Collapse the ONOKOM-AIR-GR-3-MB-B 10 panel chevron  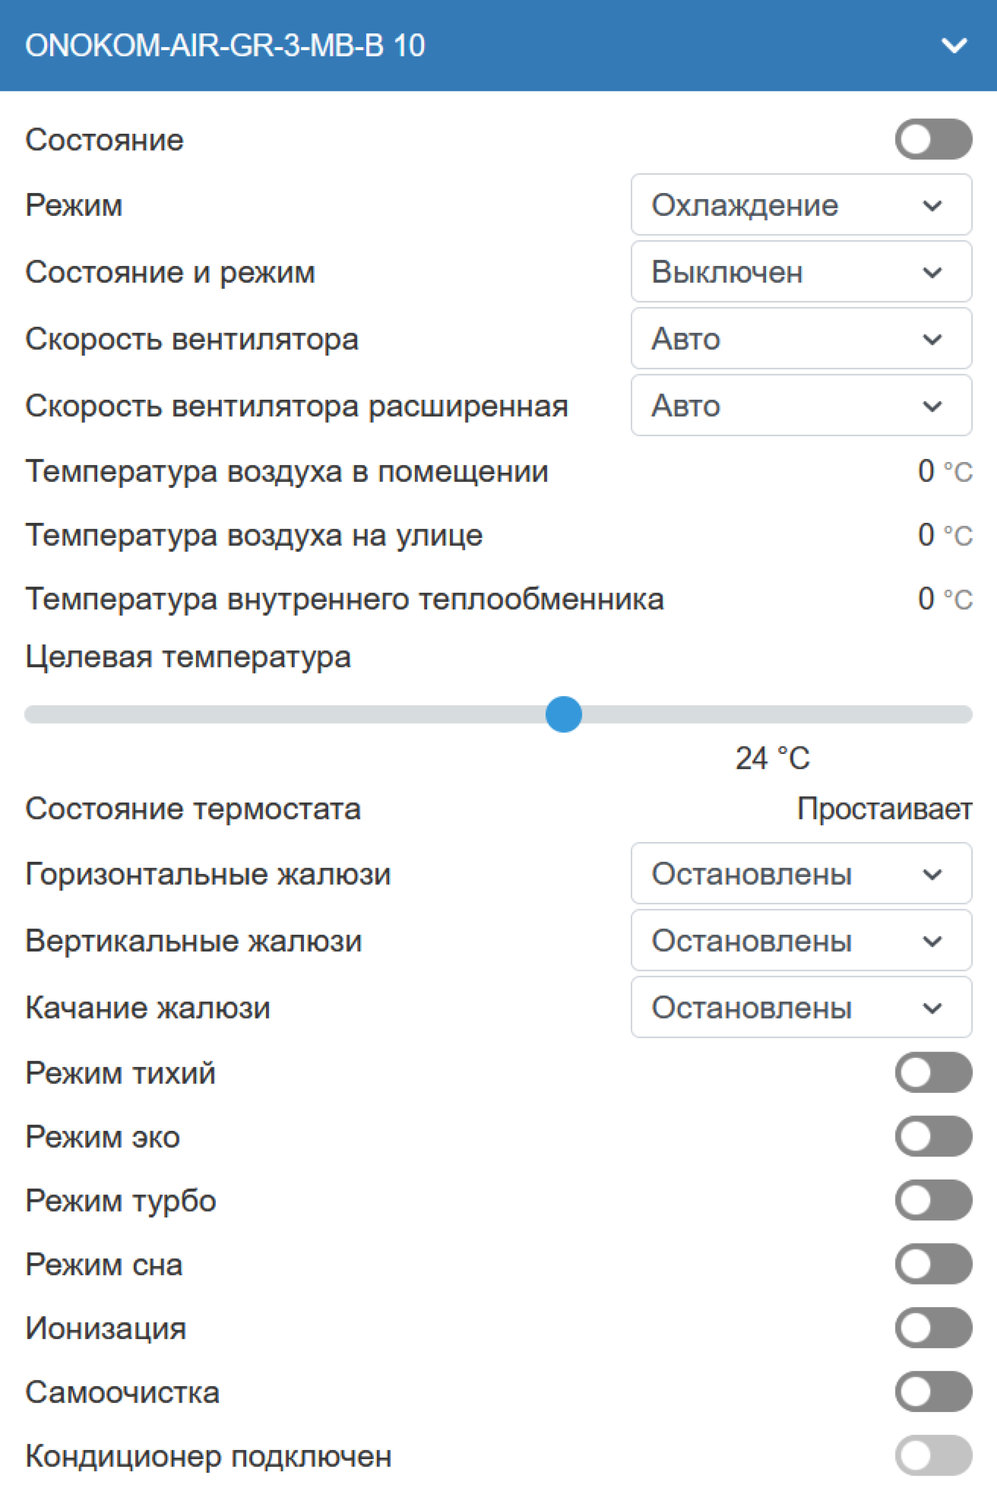pyautogui.click(x=954, y=46)
